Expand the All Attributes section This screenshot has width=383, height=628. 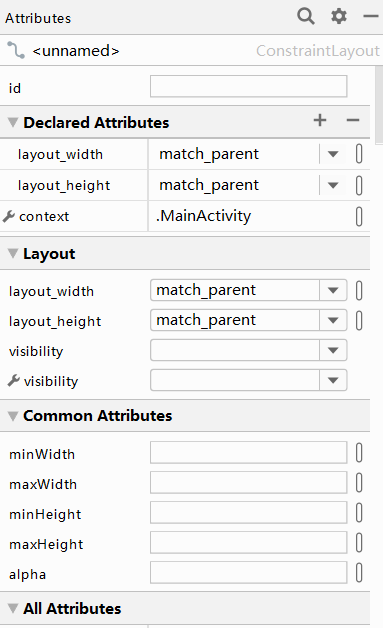13,608
